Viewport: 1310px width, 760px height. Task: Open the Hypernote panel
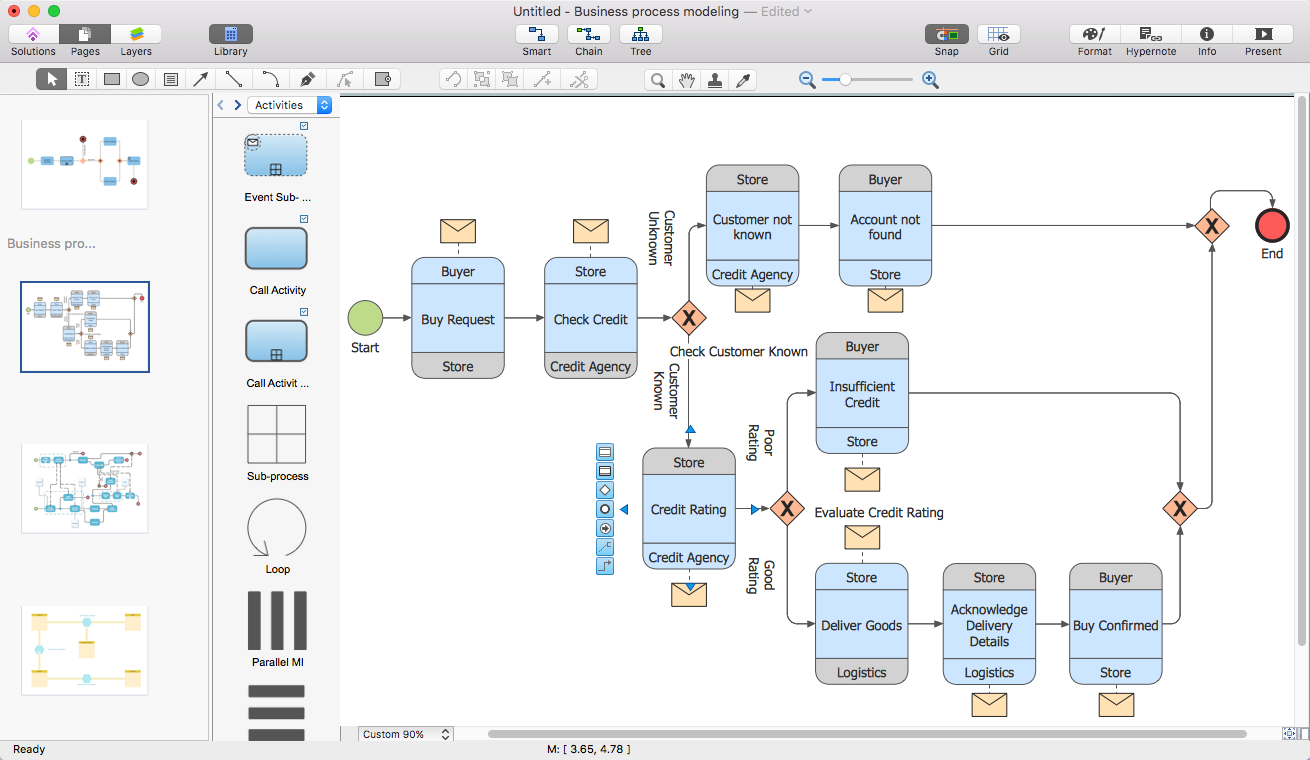point(1151,34)
